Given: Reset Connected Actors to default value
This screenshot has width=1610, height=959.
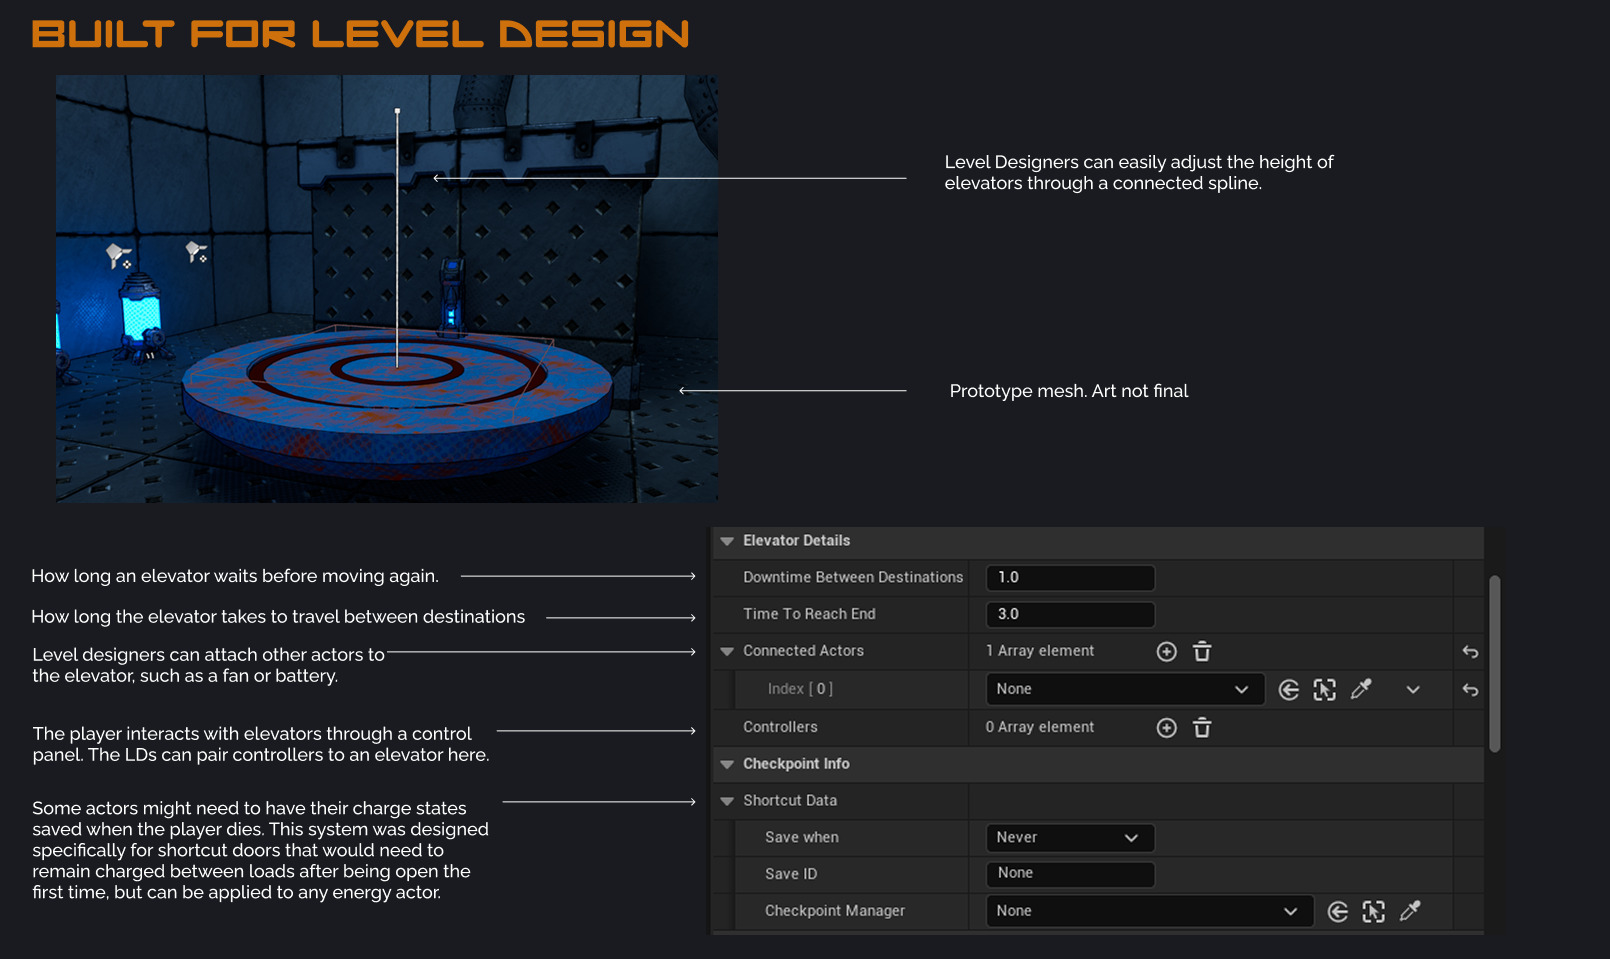Looking at the screenshot, I should (x=1470, y=652).
